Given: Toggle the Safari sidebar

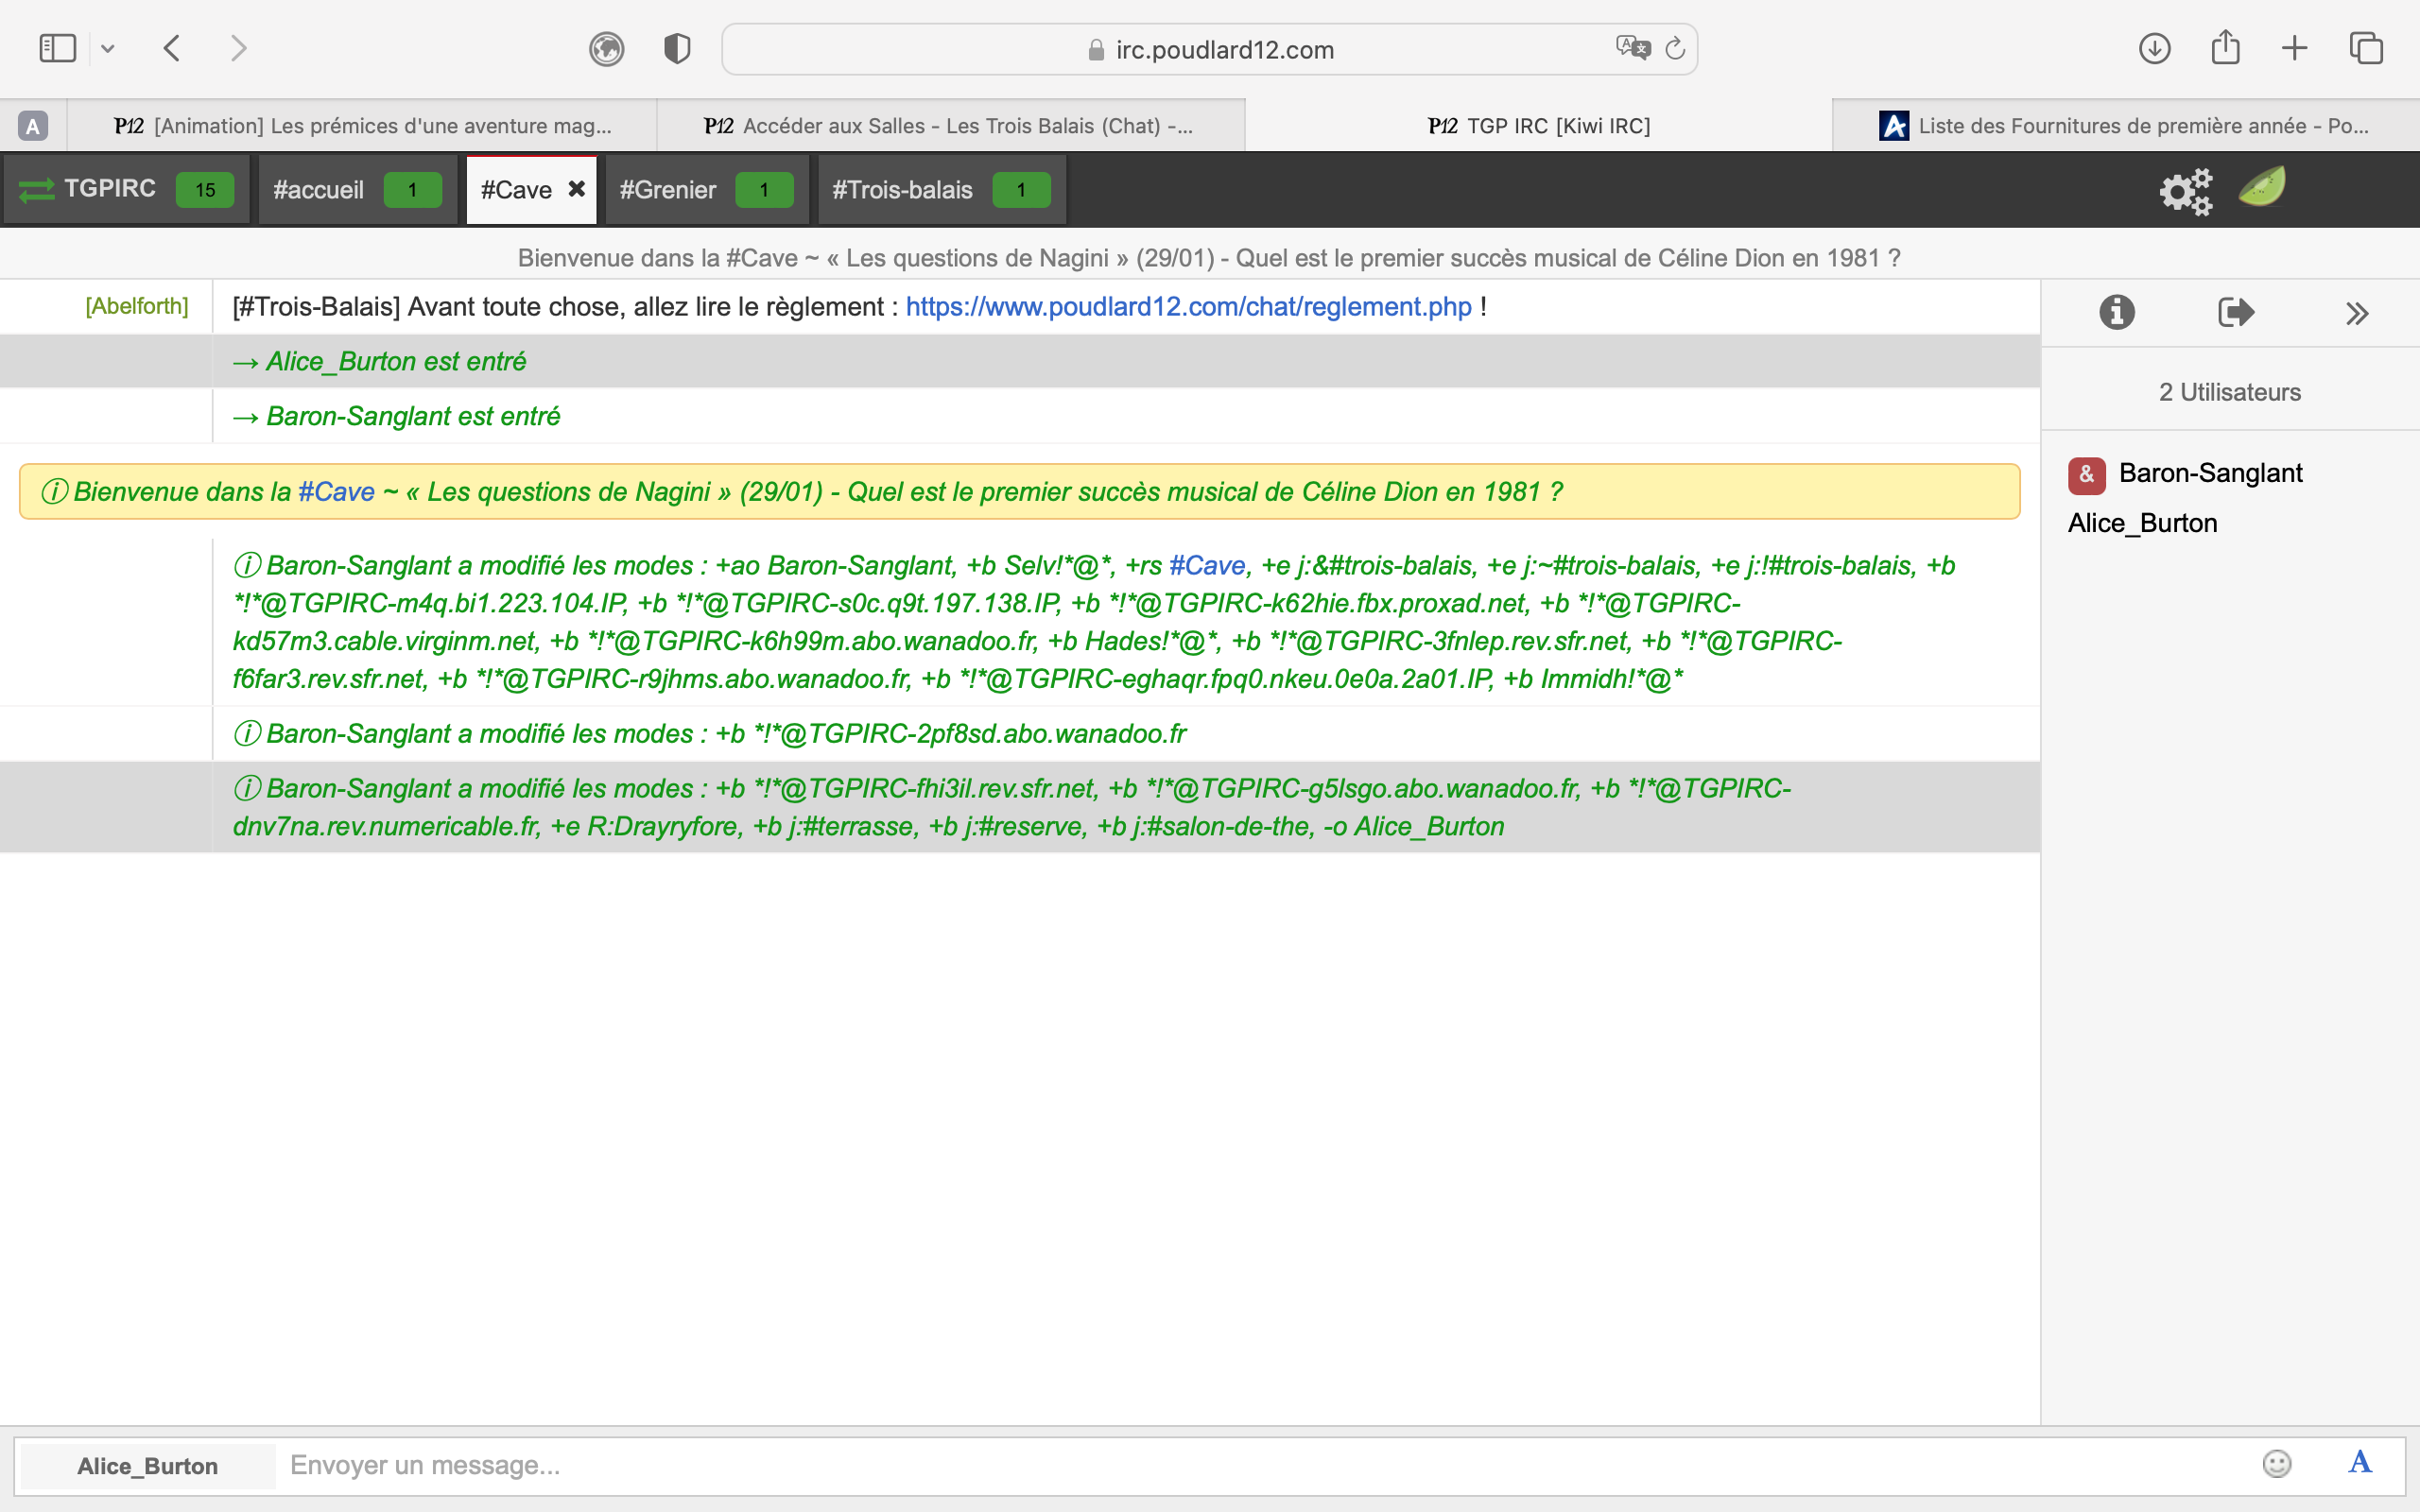Looking at the screenshot, I should 57,48.
